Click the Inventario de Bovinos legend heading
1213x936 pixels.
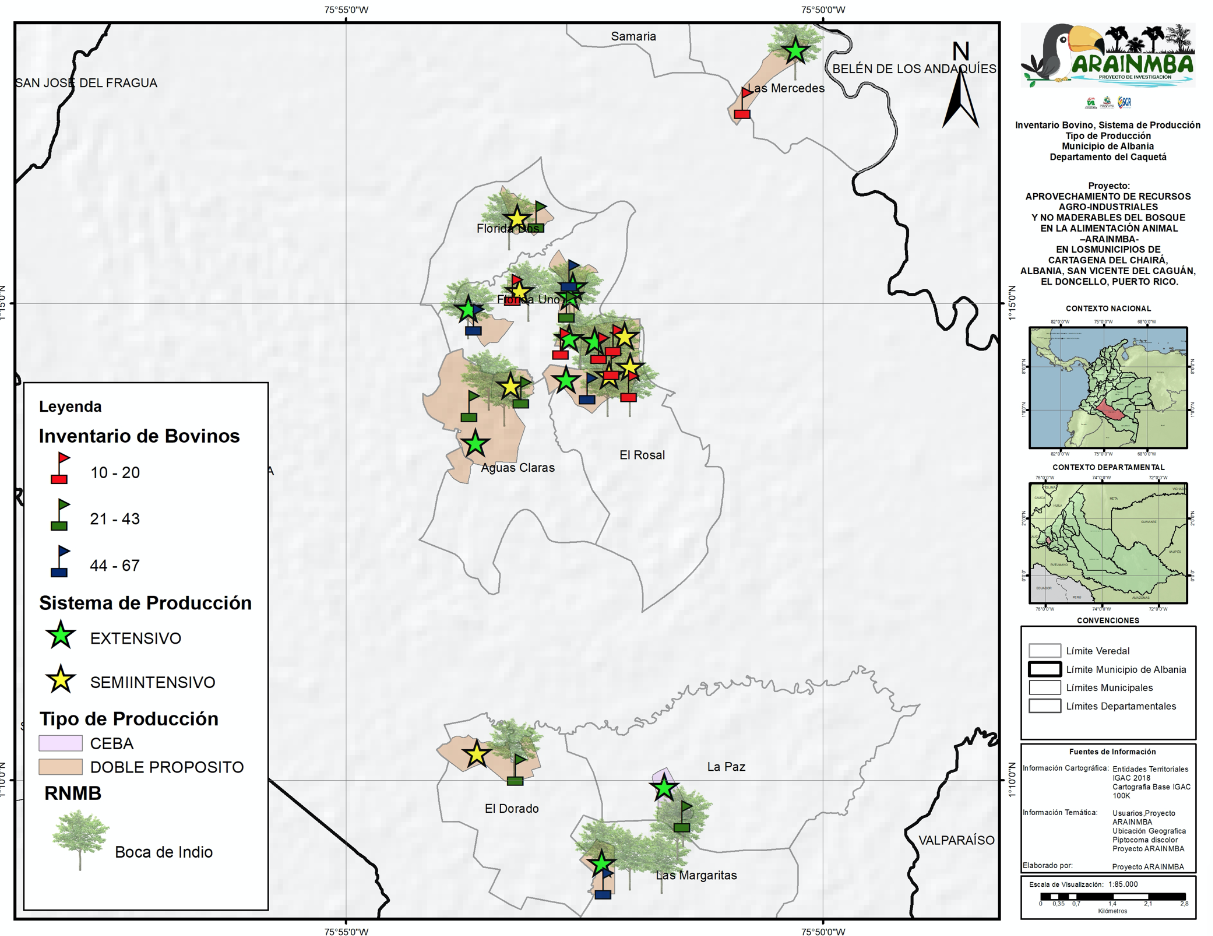(139, 436)
